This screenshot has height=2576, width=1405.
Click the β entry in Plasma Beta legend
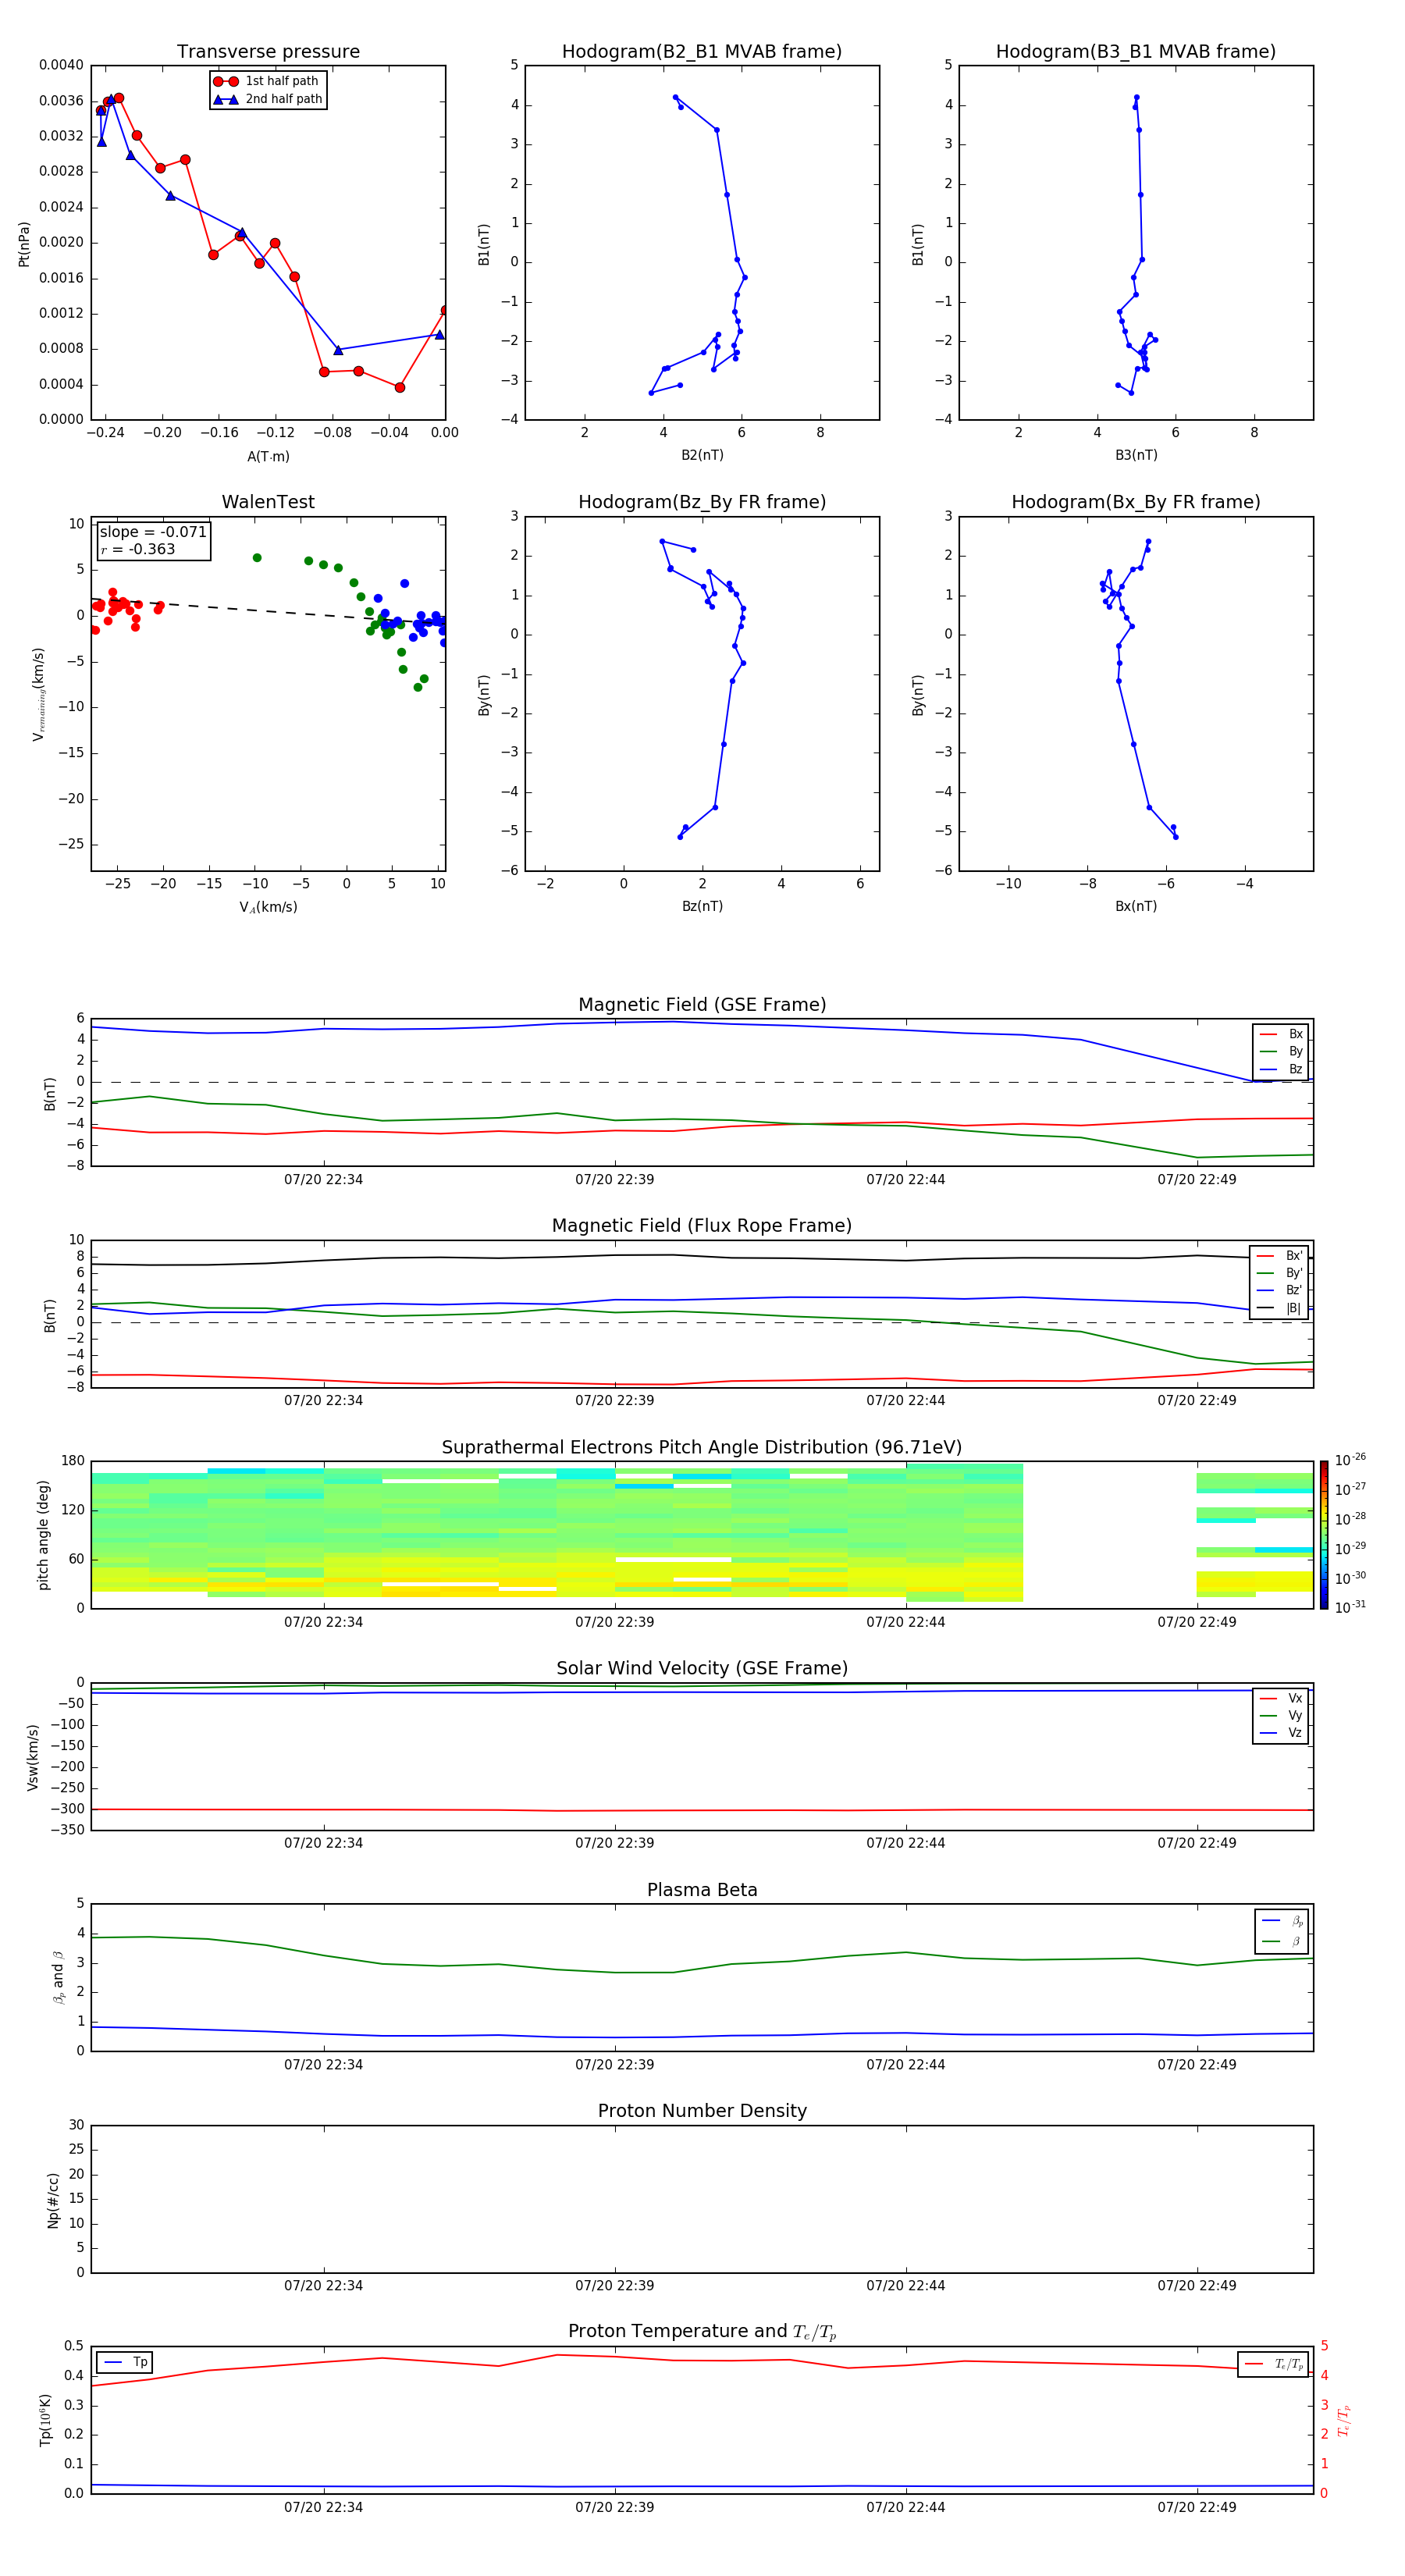click(x=1282, y=1941)
